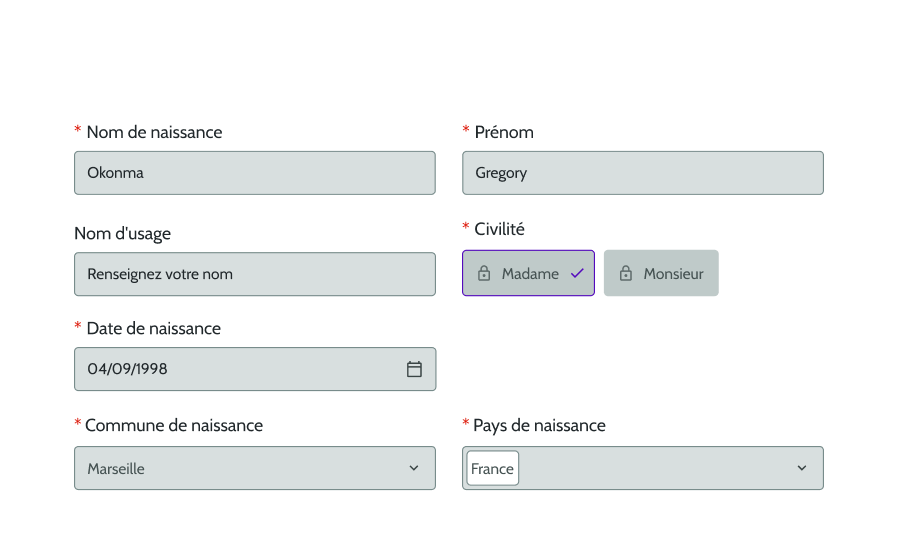
Task: Focus the Prénom field with Gregory
Action: (x=643, y=173)
